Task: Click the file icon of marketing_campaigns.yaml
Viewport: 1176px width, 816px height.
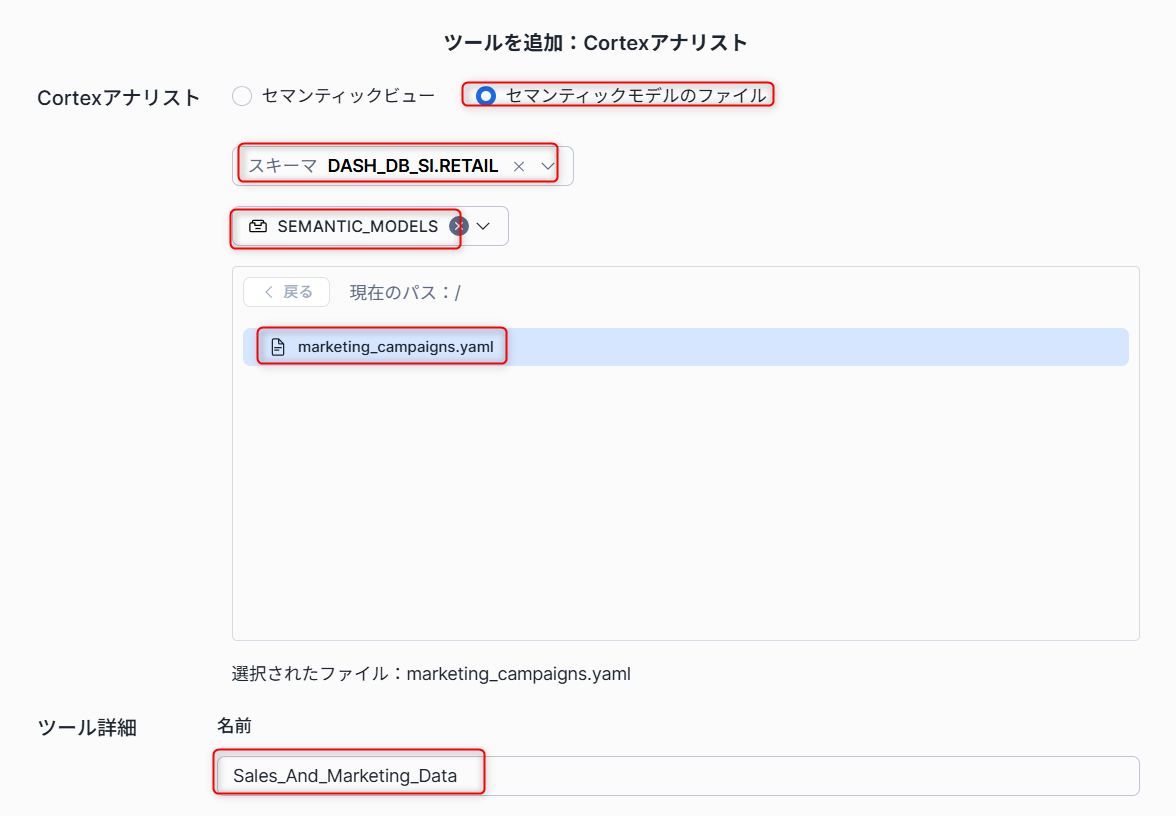Action: tap(279, 347)
